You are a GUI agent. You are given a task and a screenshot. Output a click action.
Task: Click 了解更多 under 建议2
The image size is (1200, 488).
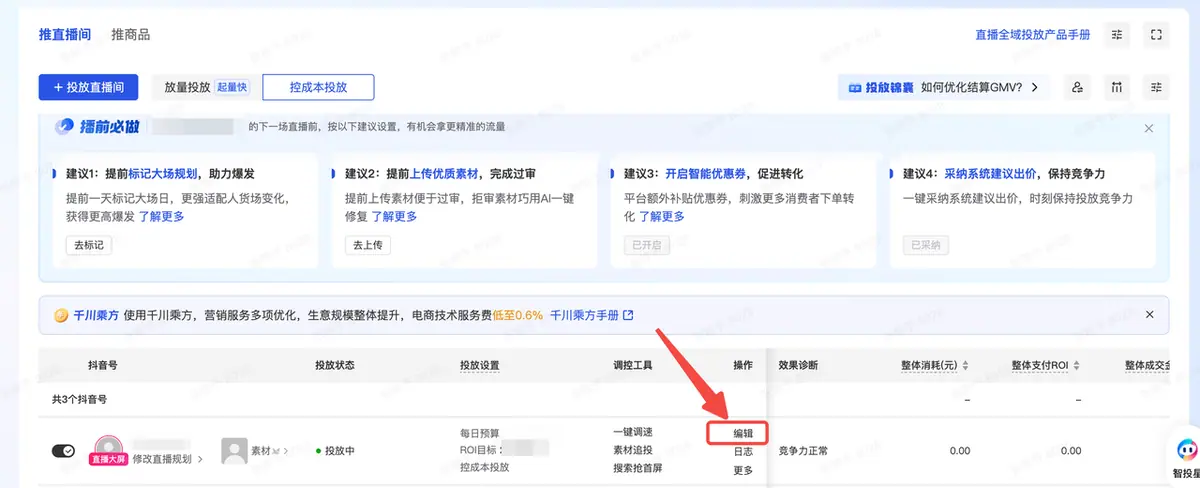click(394, 216)
